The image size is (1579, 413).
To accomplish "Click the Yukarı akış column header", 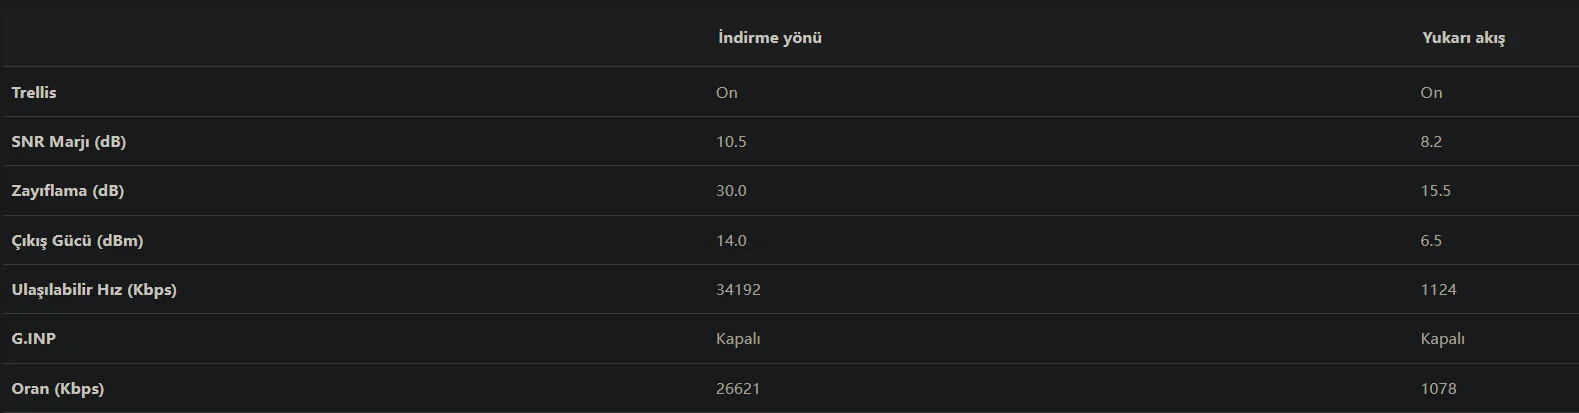I will pos(1463,38).
